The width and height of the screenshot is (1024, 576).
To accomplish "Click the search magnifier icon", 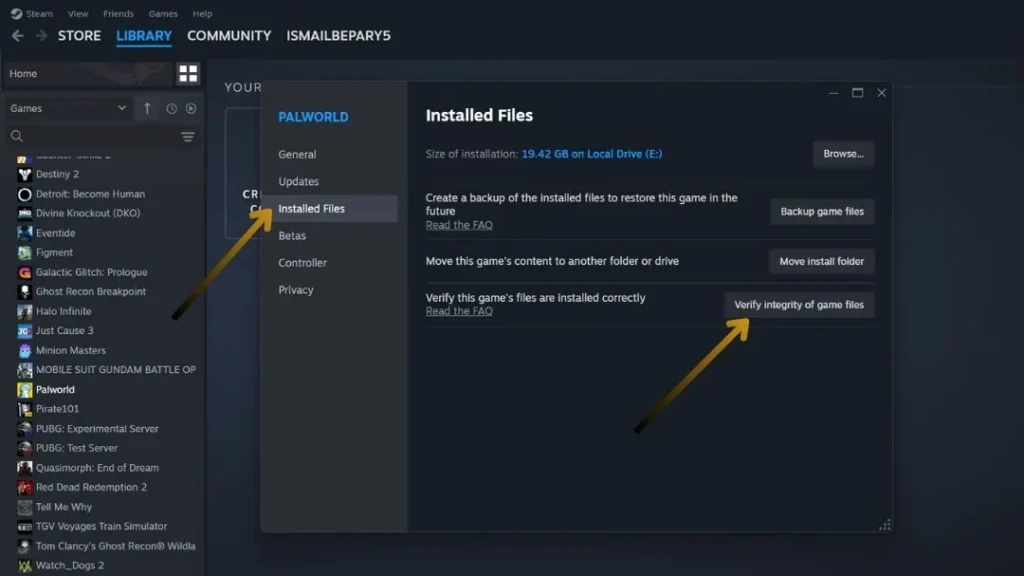I will point(17,136).
